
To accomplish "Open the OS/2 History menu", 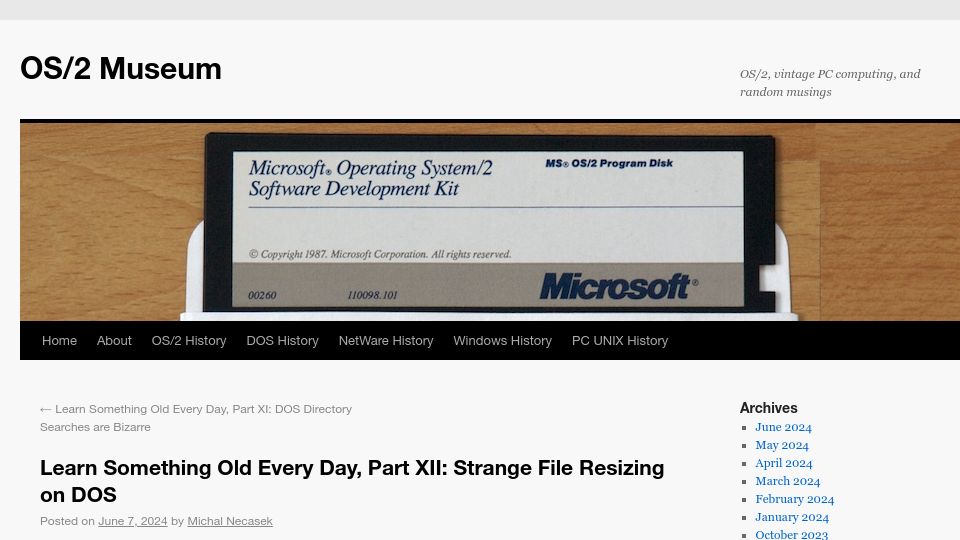I will 189,340.
